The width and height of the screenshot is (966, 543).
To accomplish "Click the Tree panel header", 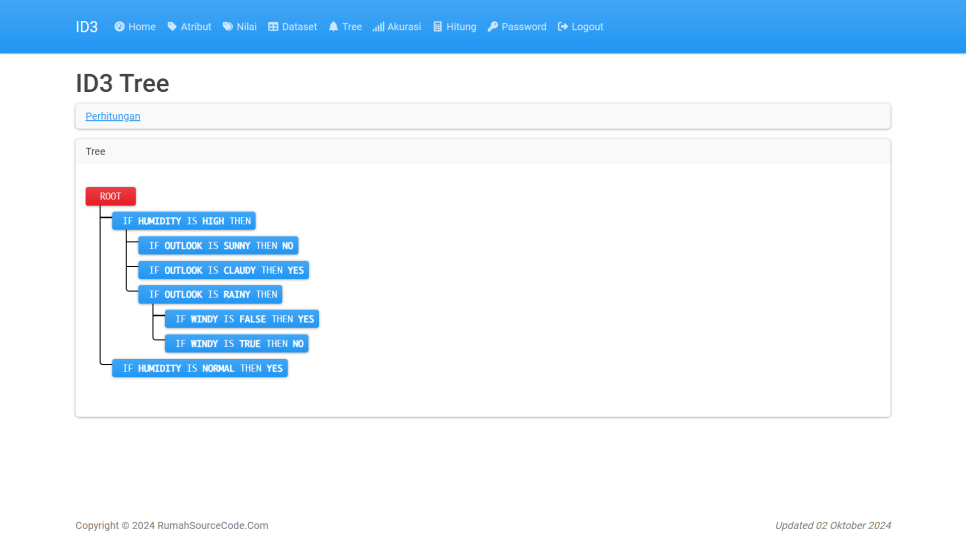I will tap(482, 152).
